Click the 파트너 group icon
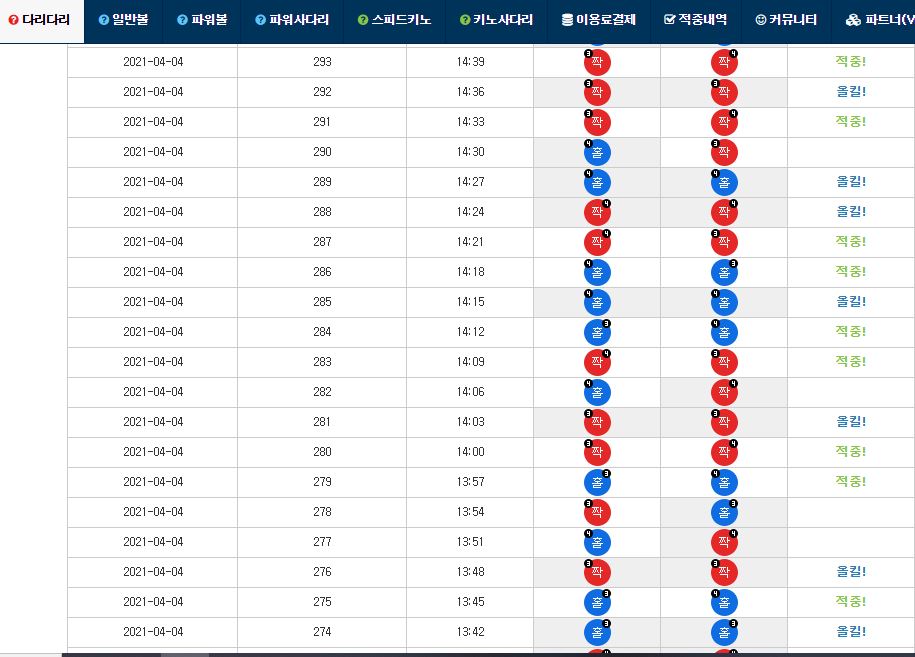The image size is (915, 657). pyautogui.click(x=853, y=20)
